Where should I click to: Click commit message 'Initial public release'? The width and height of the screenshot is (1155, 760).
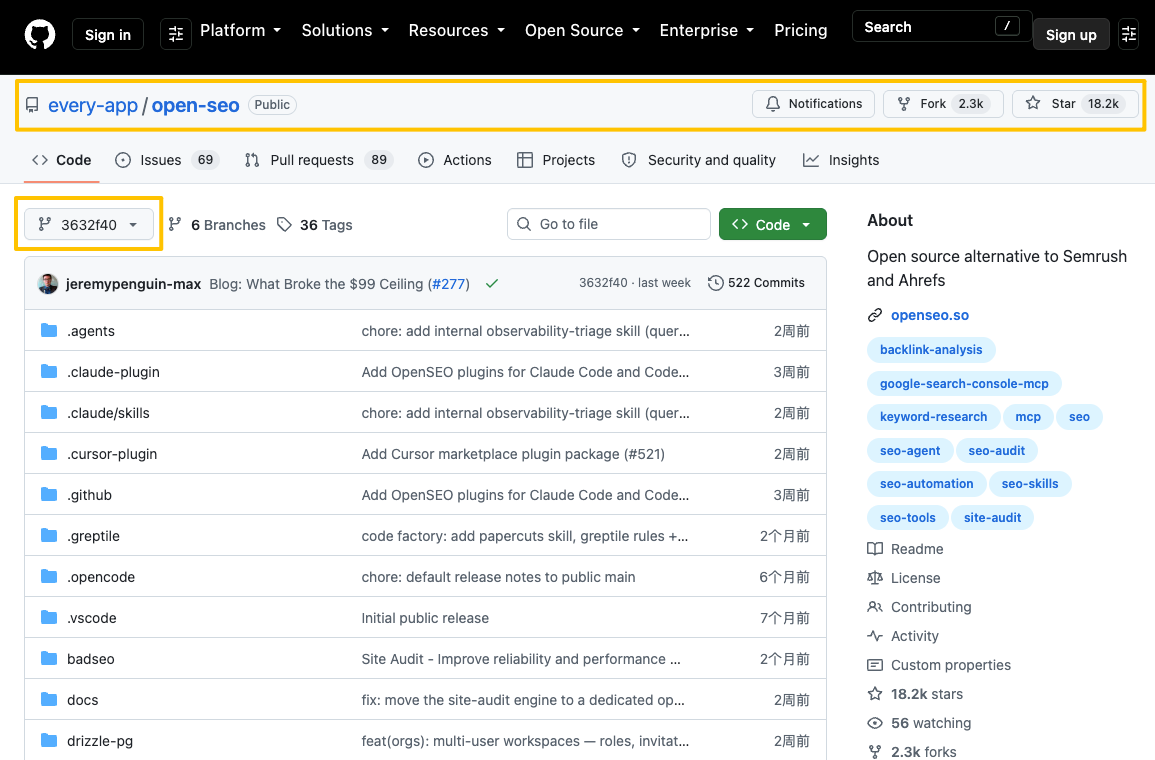click(x=425, y=618)
